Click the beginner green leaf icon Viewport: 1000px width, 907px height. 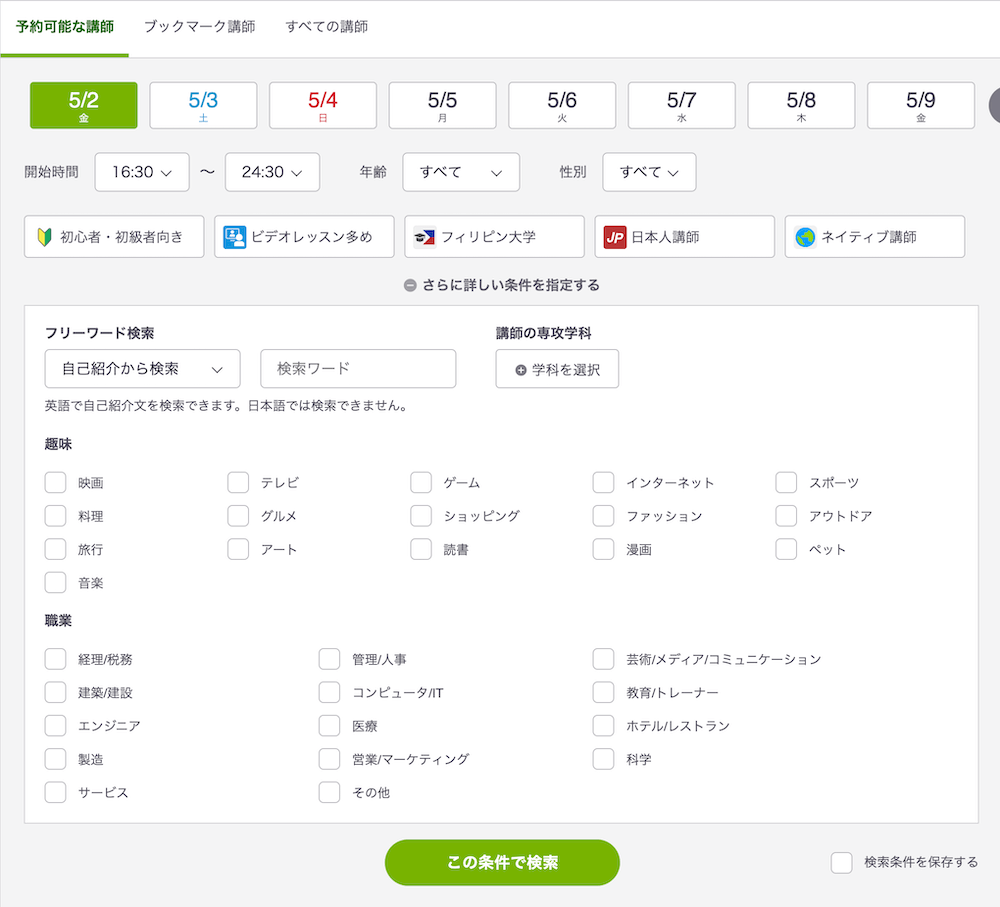pos(44,237)
